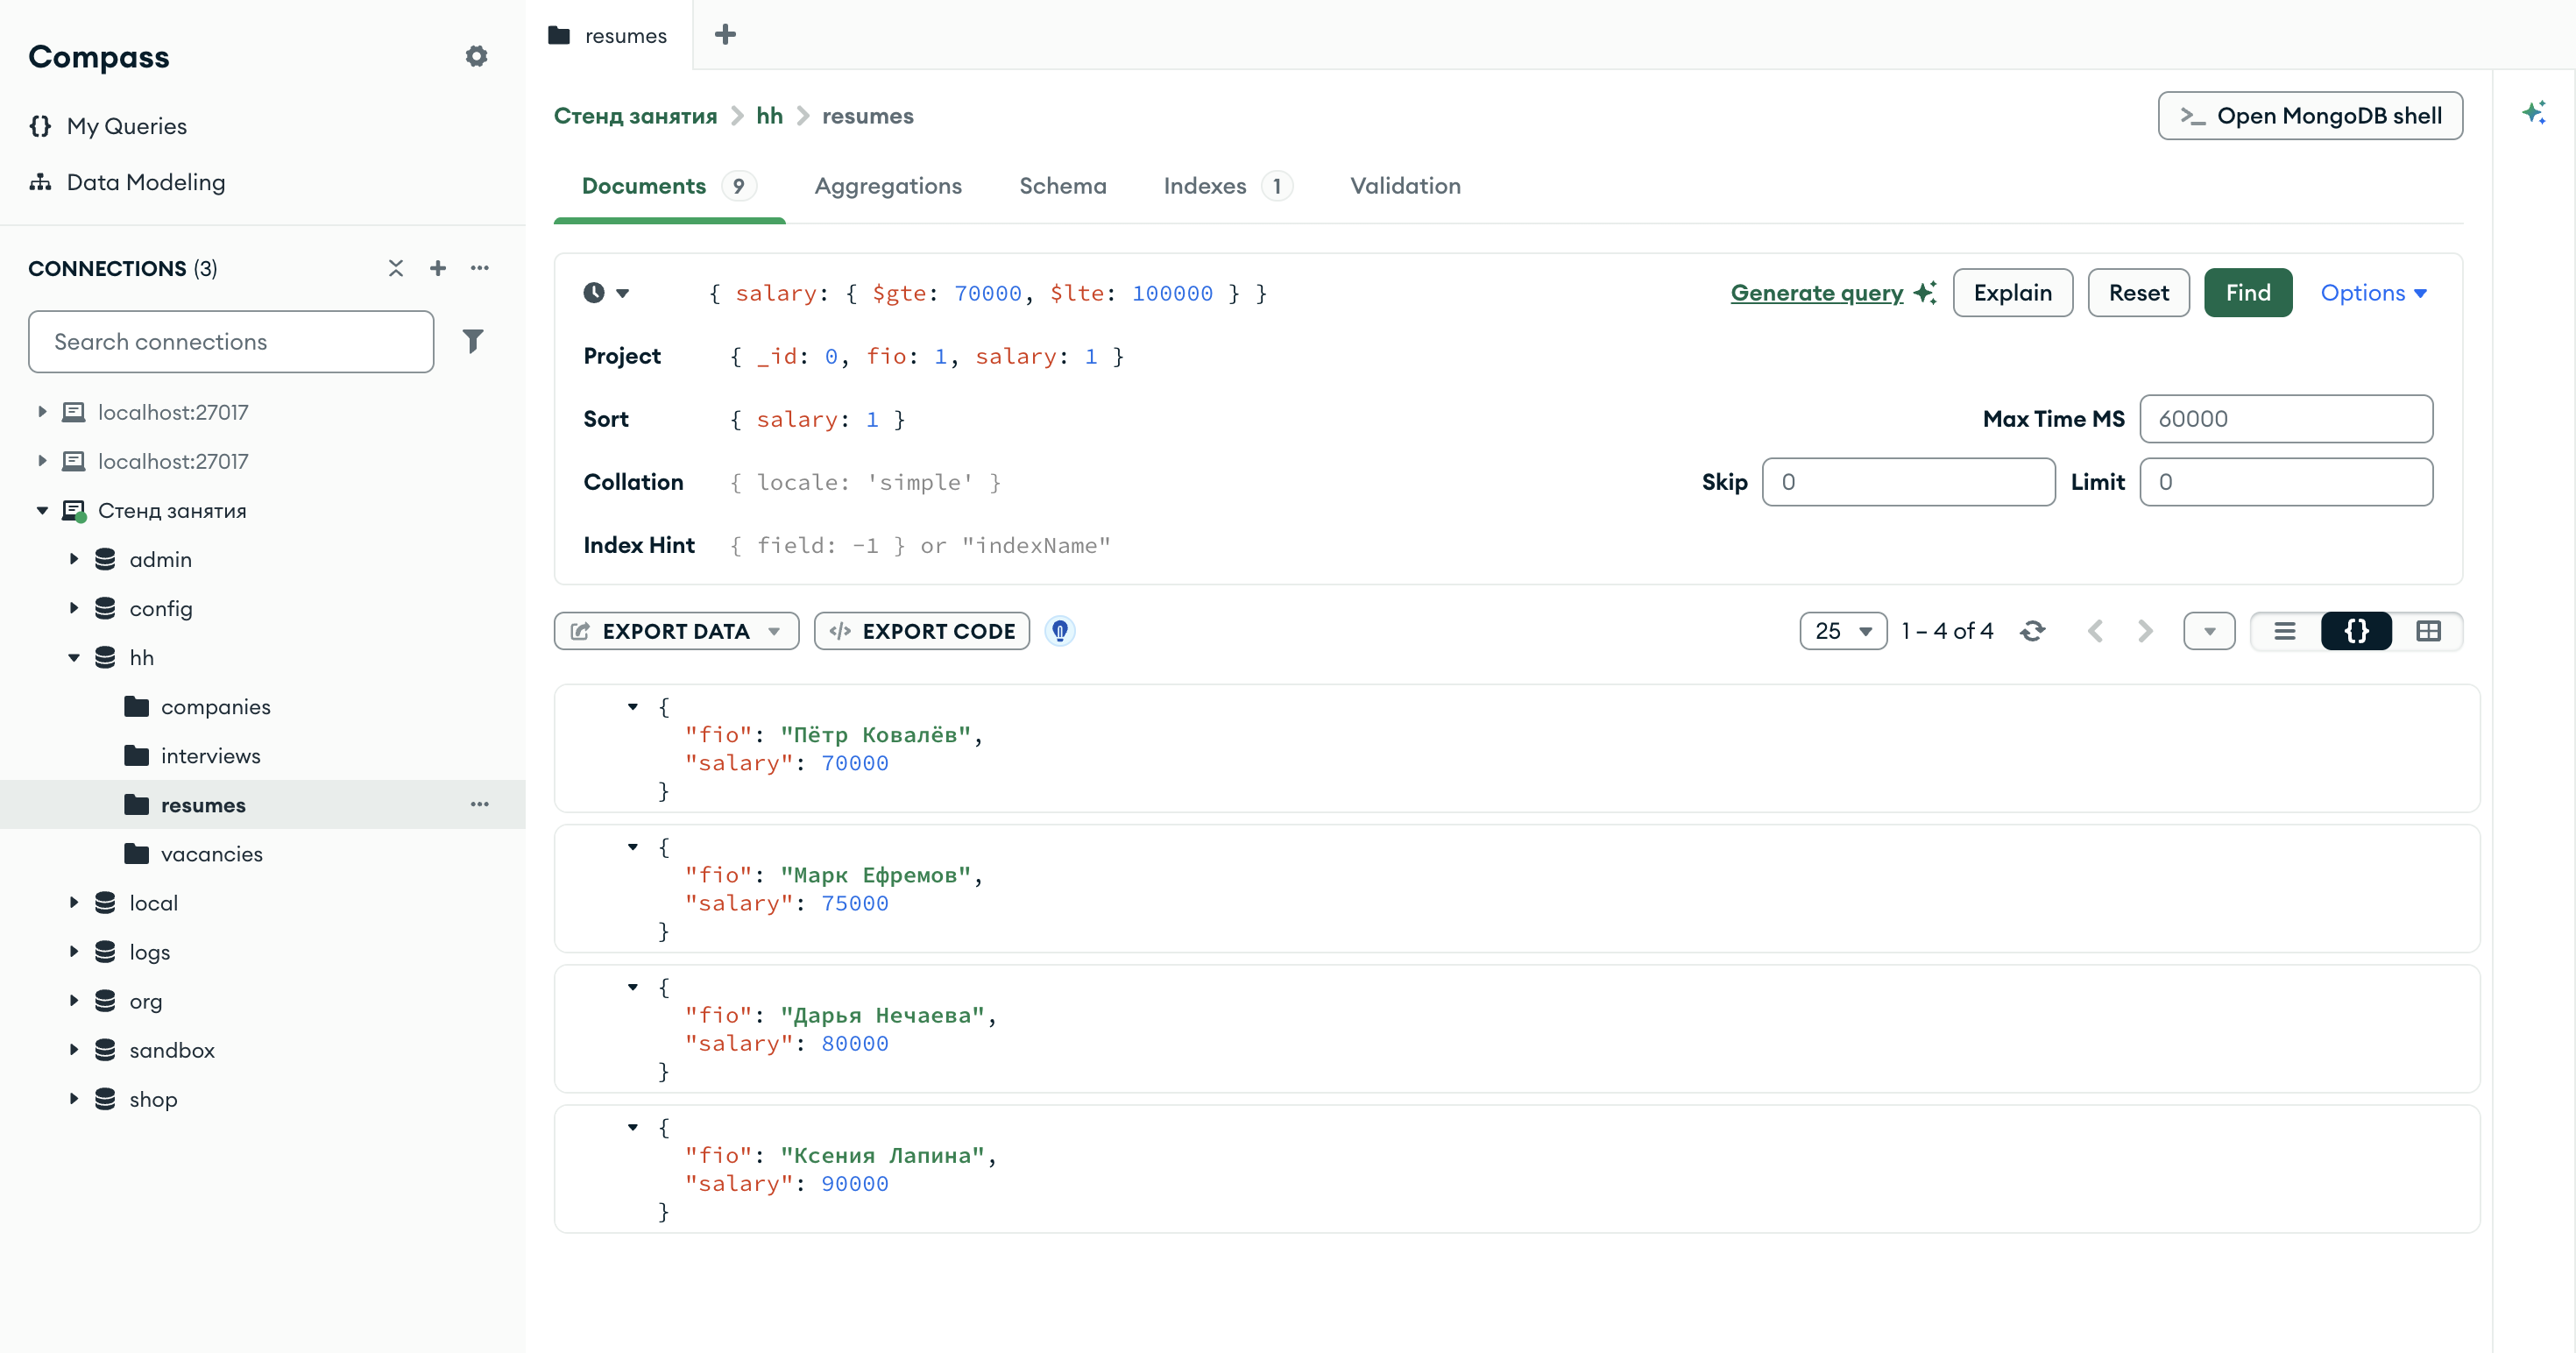Click the Find button
This screenshot has width=2576, height=1353.
click(x=2247, y=292)
